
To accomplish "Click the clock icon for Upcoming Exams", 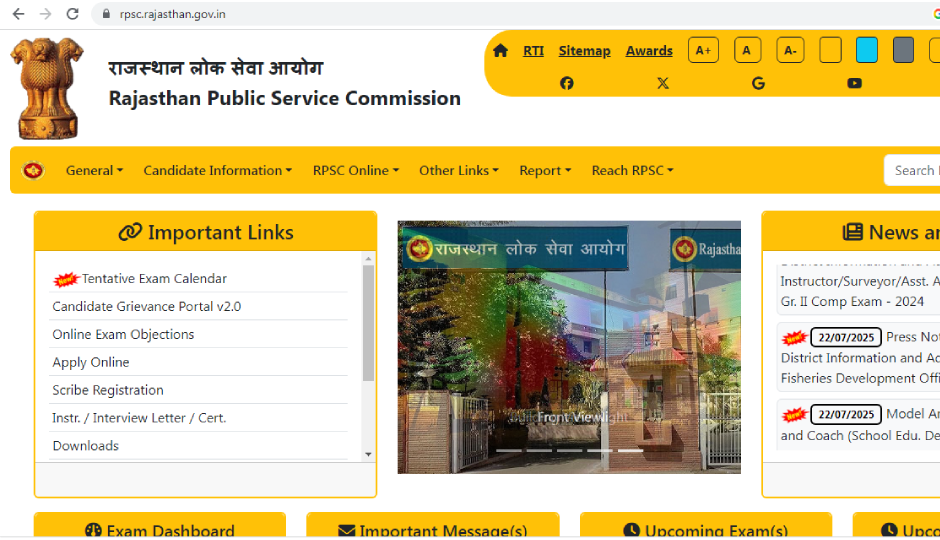I will [x=631, y=530].
